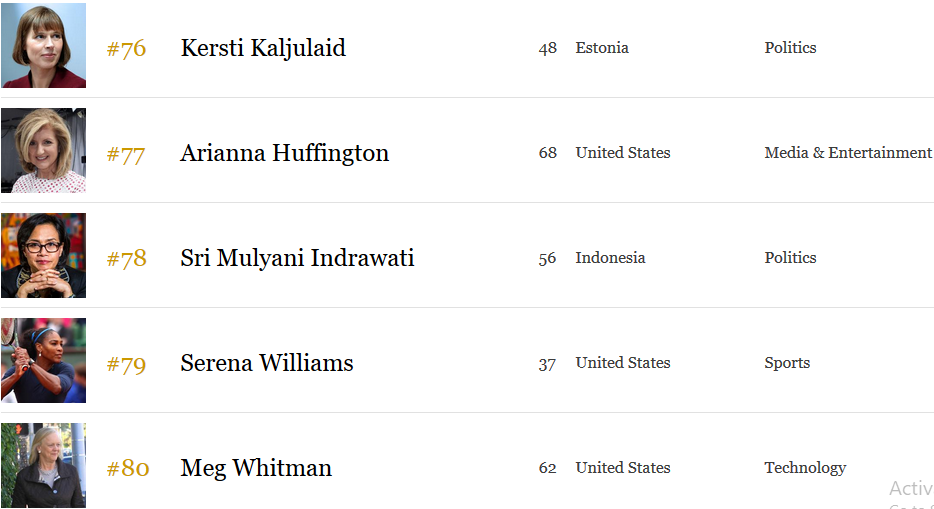Open Kersti Kaljulaid's profile photo

(x=43, y=45)
